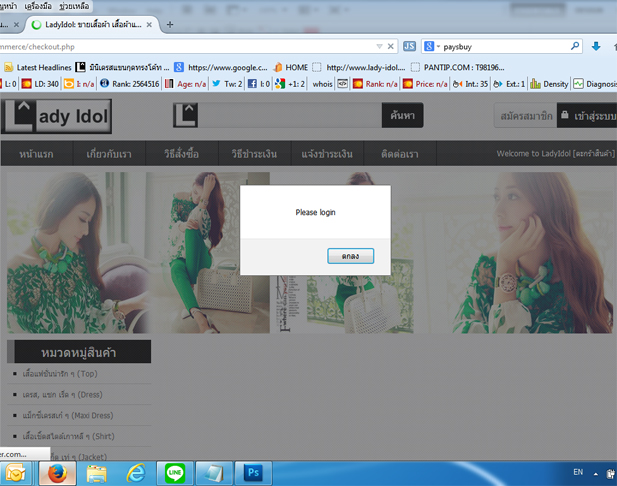Screen dimensions: 617x486
Task: Open the Outlook mail taskbar icon
Action: [x=15, y=473]
